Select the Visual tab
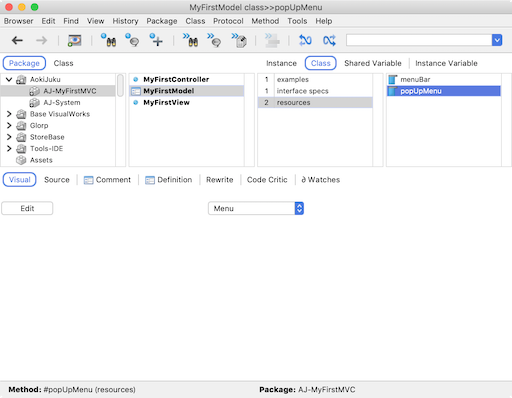512x398 pixels. click(x=19, y=180)
